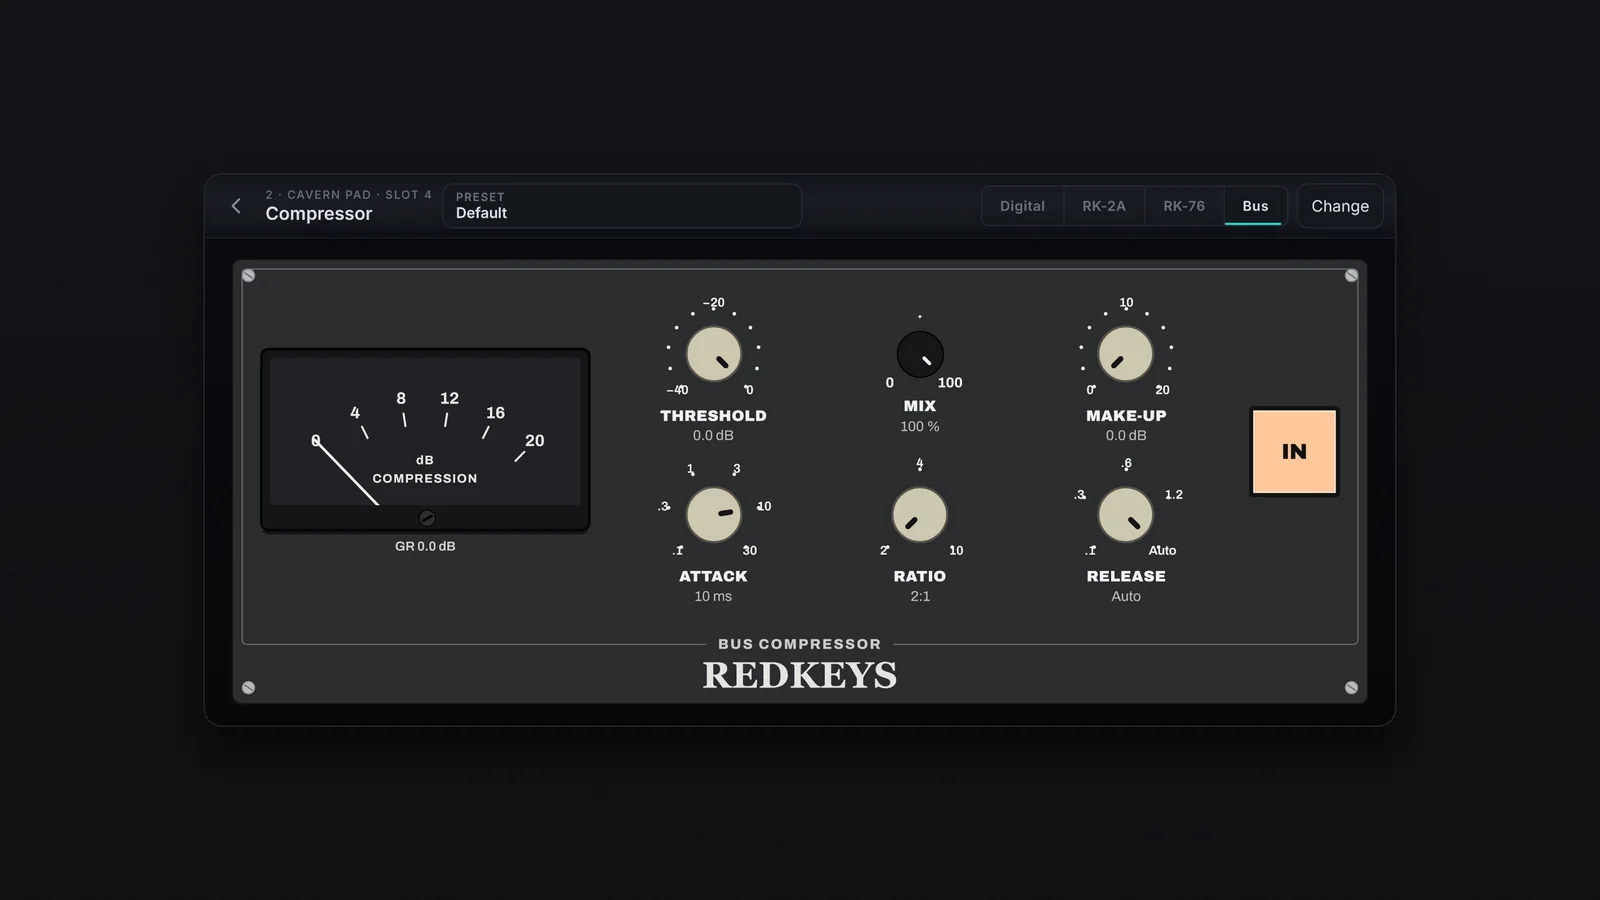
Task: Switch to the Digital compressor tab
Action: tap(1022, 206)
